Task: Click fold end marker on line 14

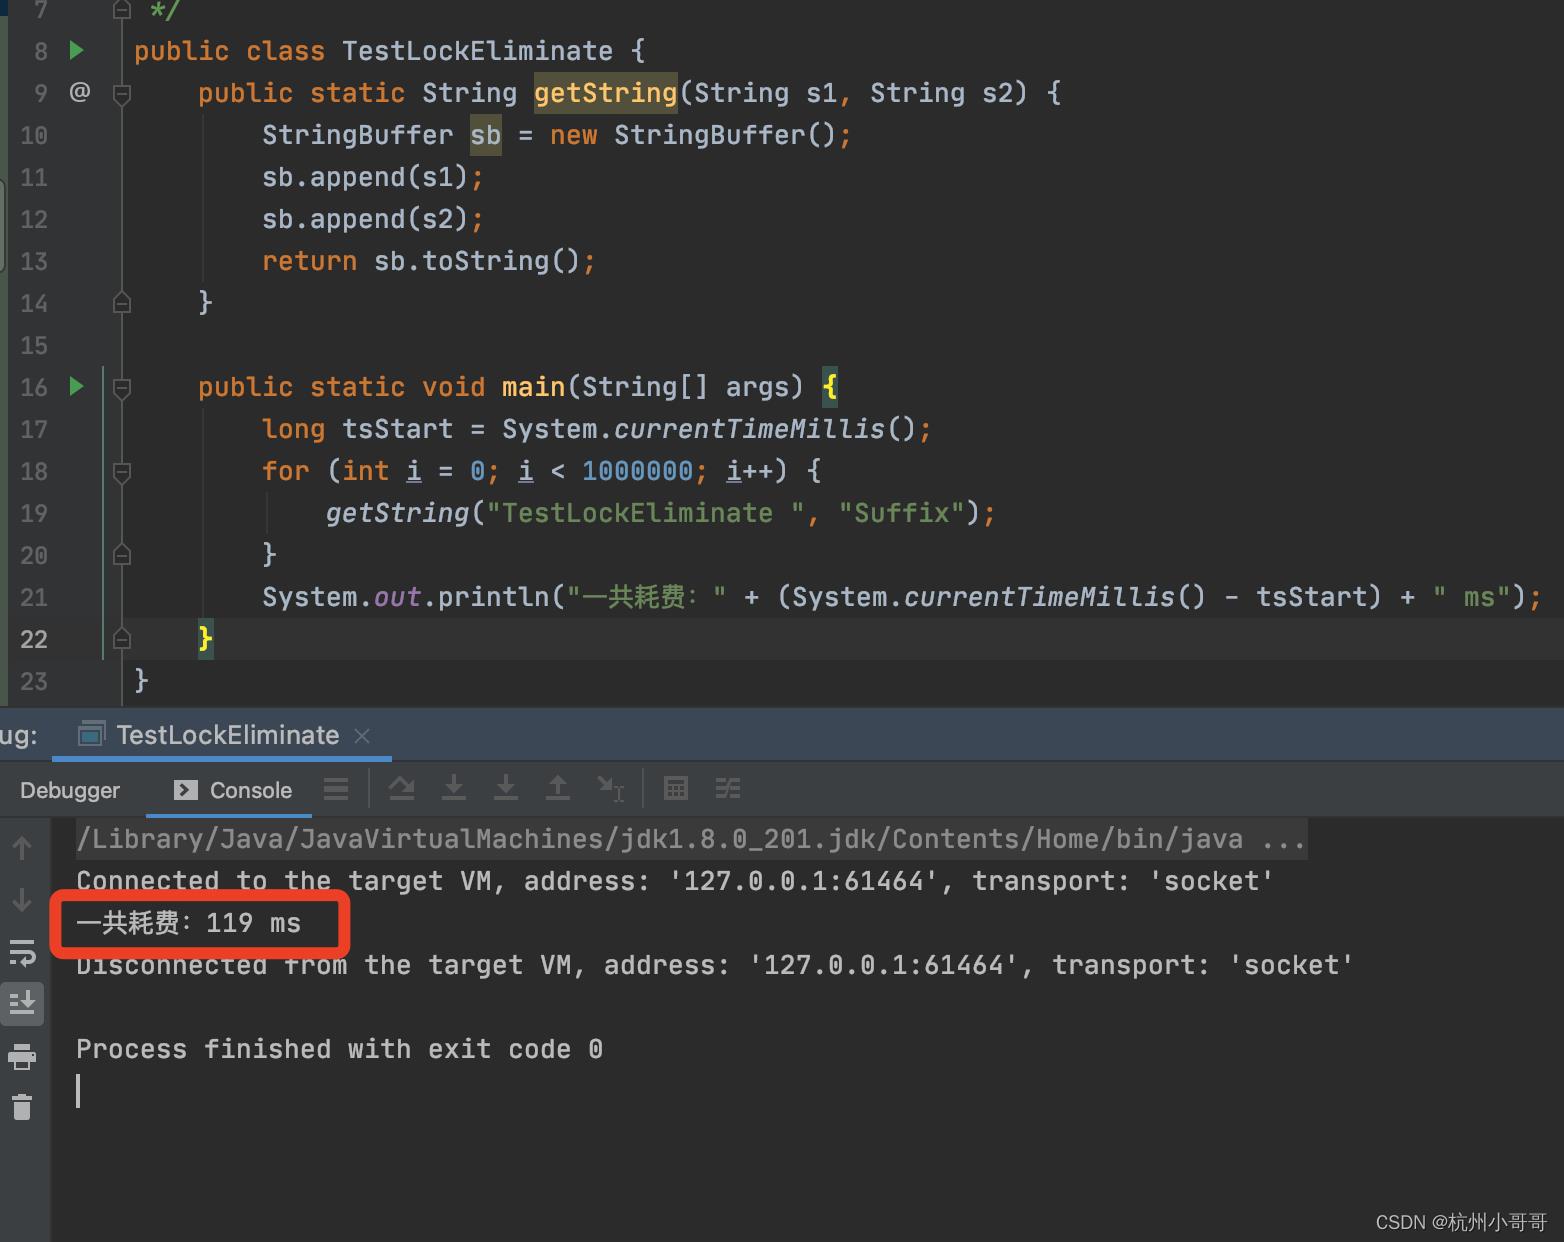Action: click(x=122, y=302)
